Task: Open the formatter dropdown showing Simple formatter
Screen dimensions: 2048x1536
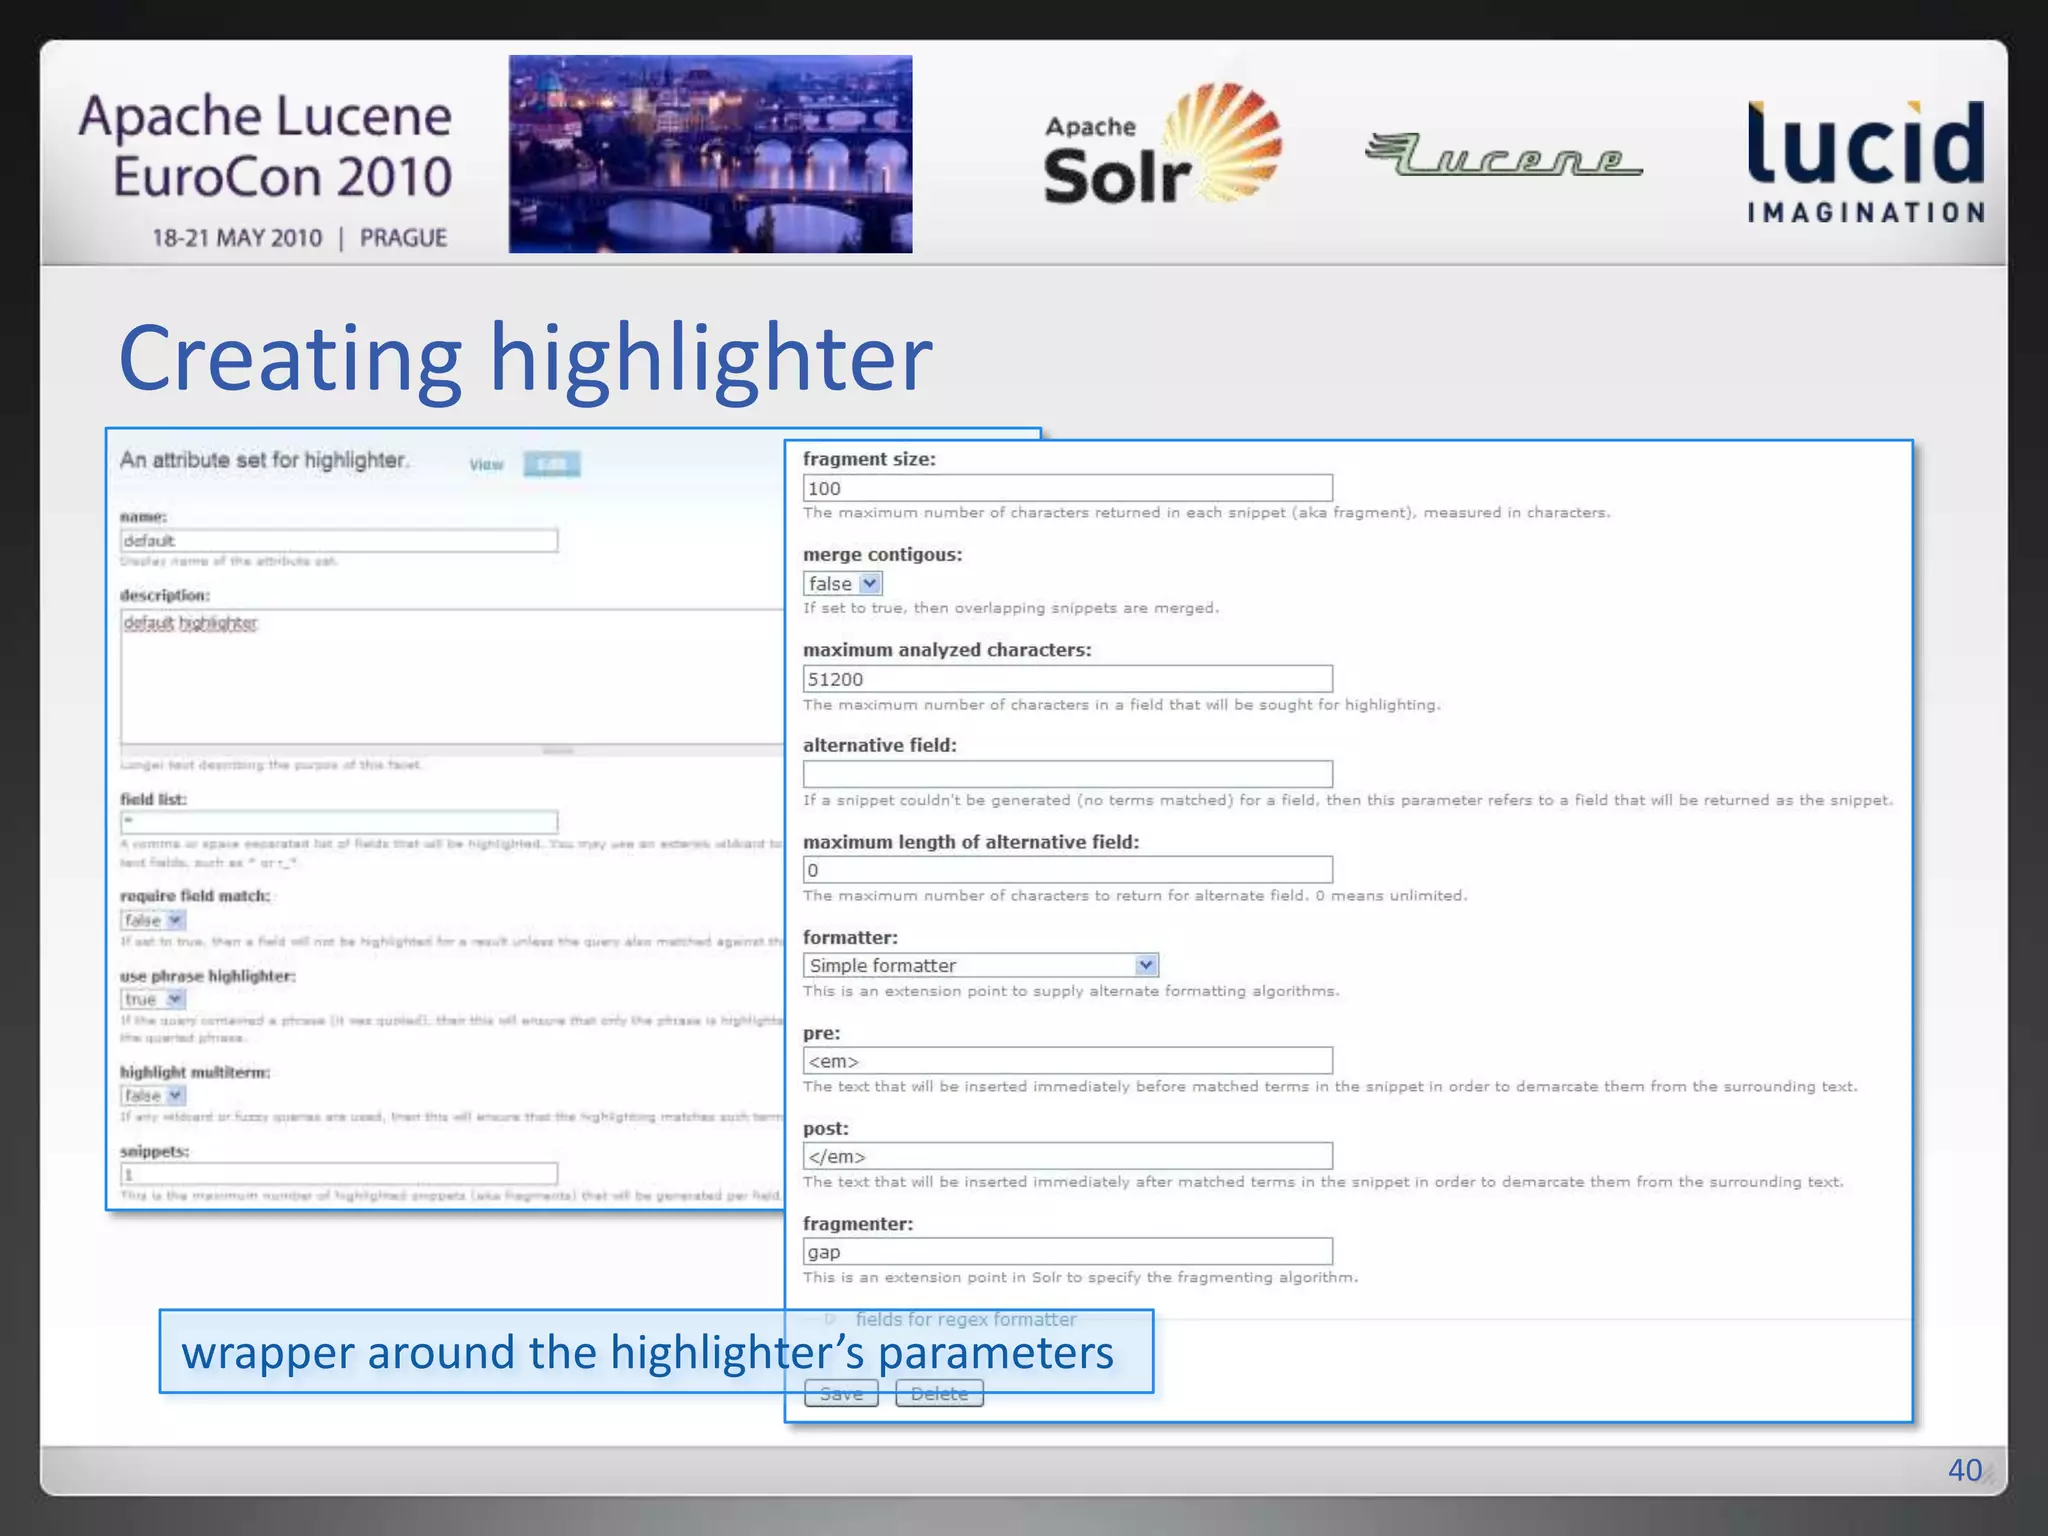Action: pyautogui.click(x=980, y=965)
